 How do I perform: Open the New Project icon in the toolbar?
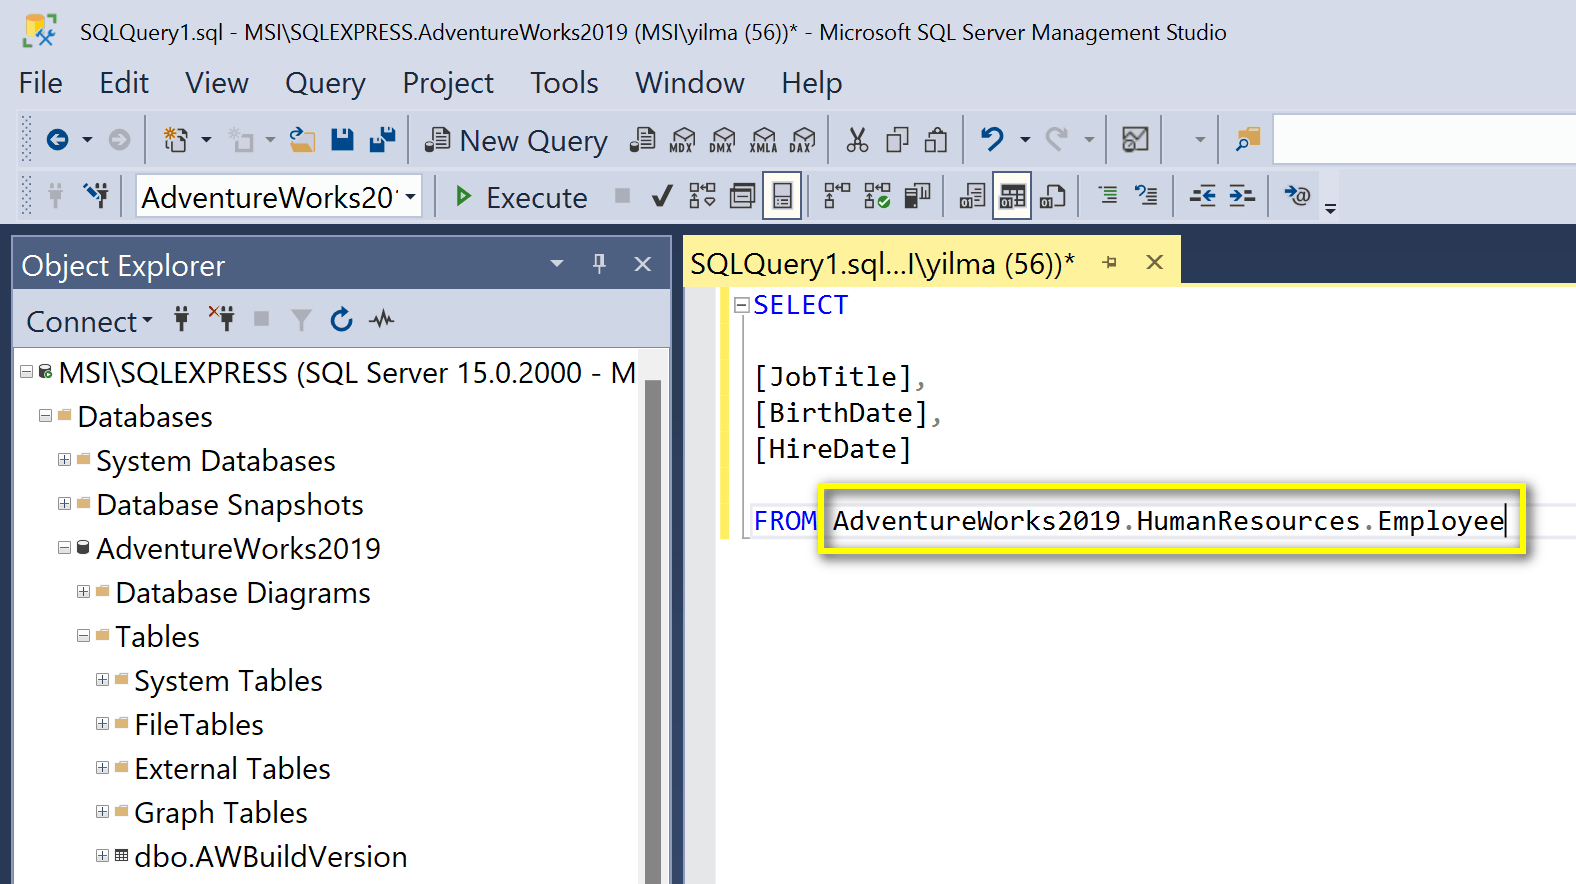coord(176,140)
